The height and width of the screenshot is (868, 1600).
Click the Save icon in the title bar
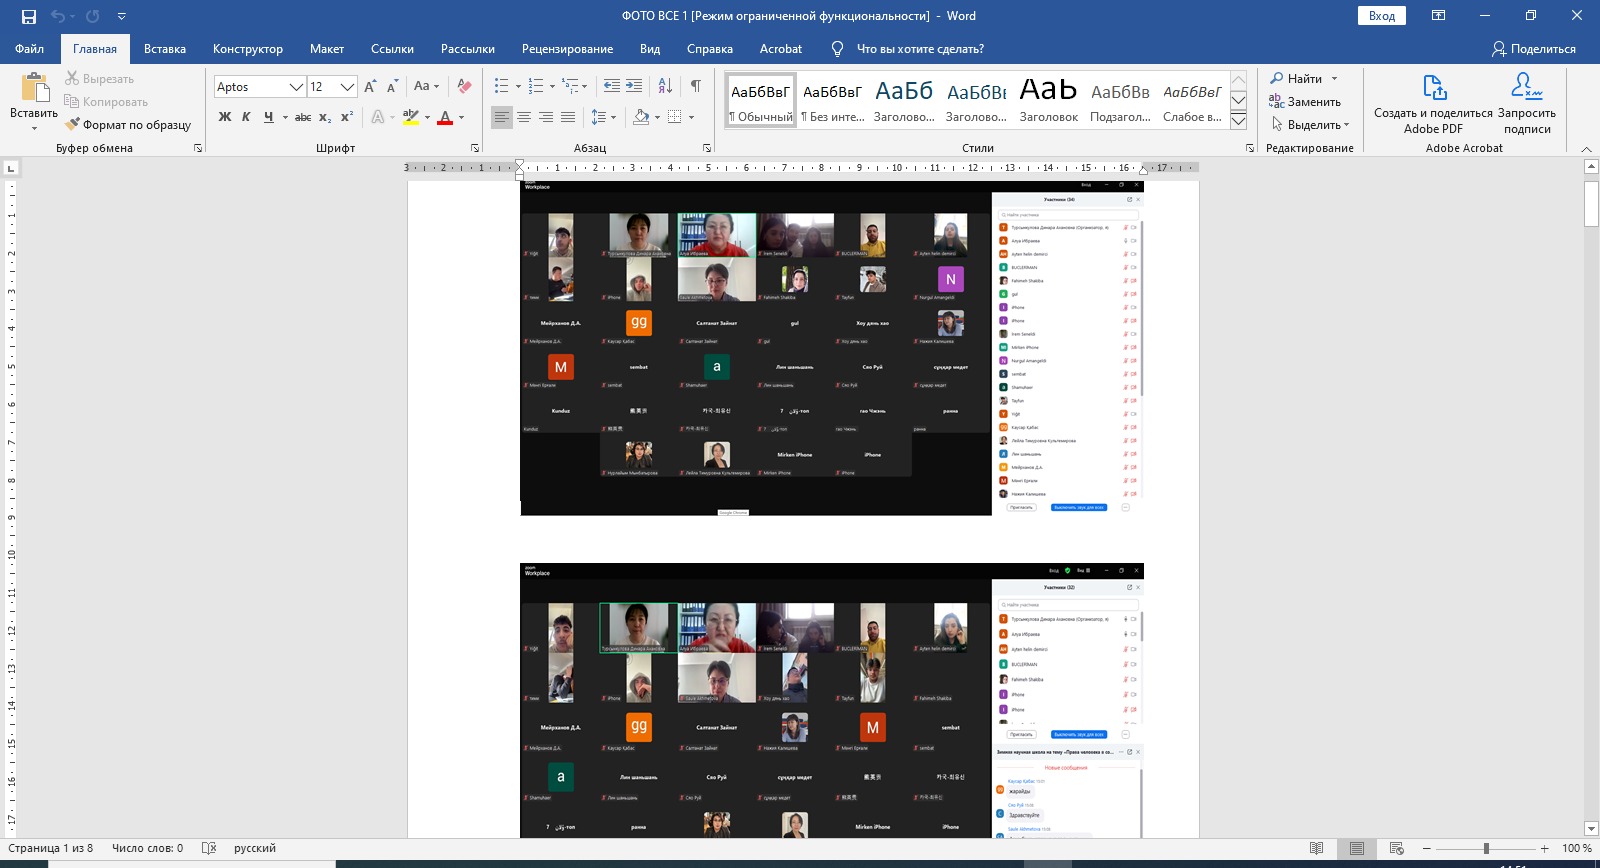pyautogui.click(x=28, y=16)
